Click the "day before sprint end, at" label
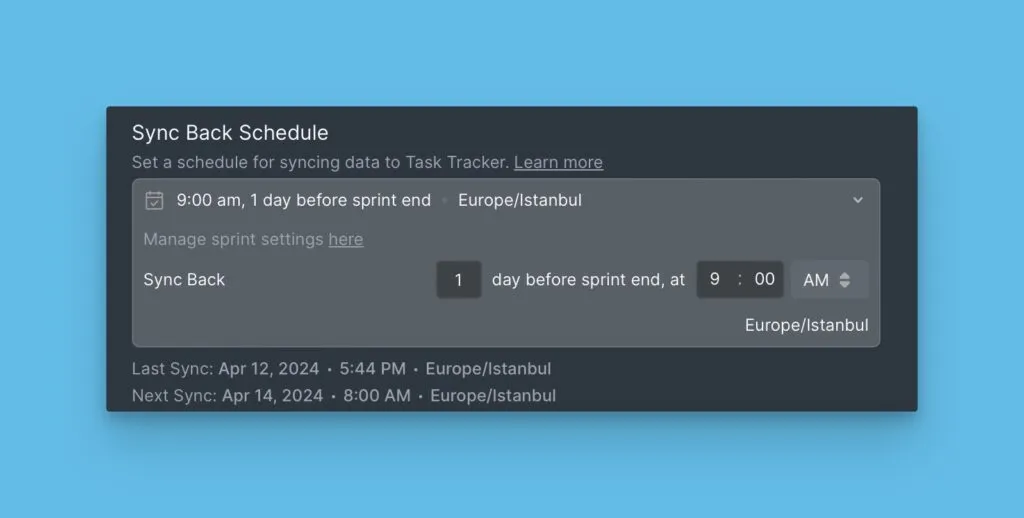 click(x=588, y=280)
